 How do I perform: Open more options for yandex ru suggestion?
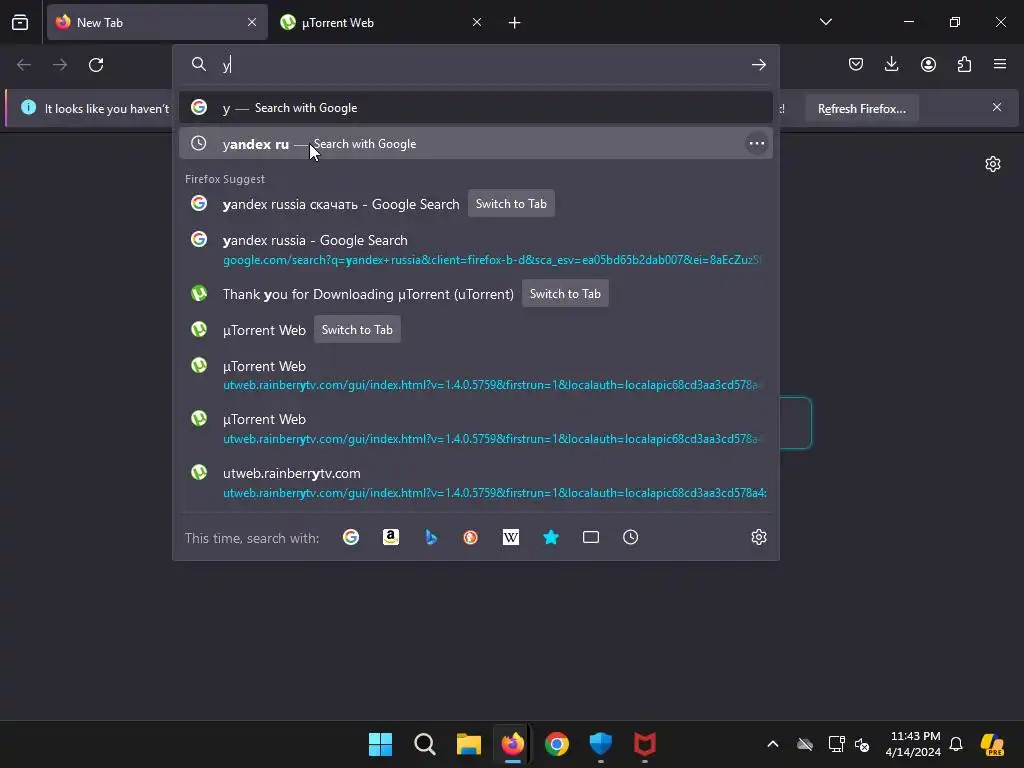point(757,144)
